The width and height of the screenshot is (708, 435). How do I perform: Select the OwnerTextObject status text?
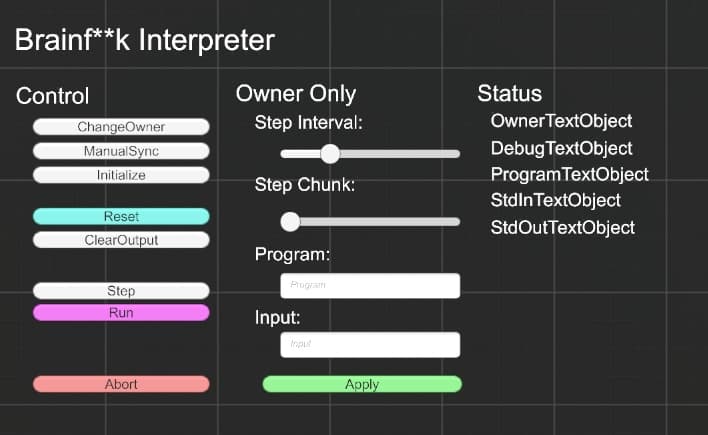(561, 121)
